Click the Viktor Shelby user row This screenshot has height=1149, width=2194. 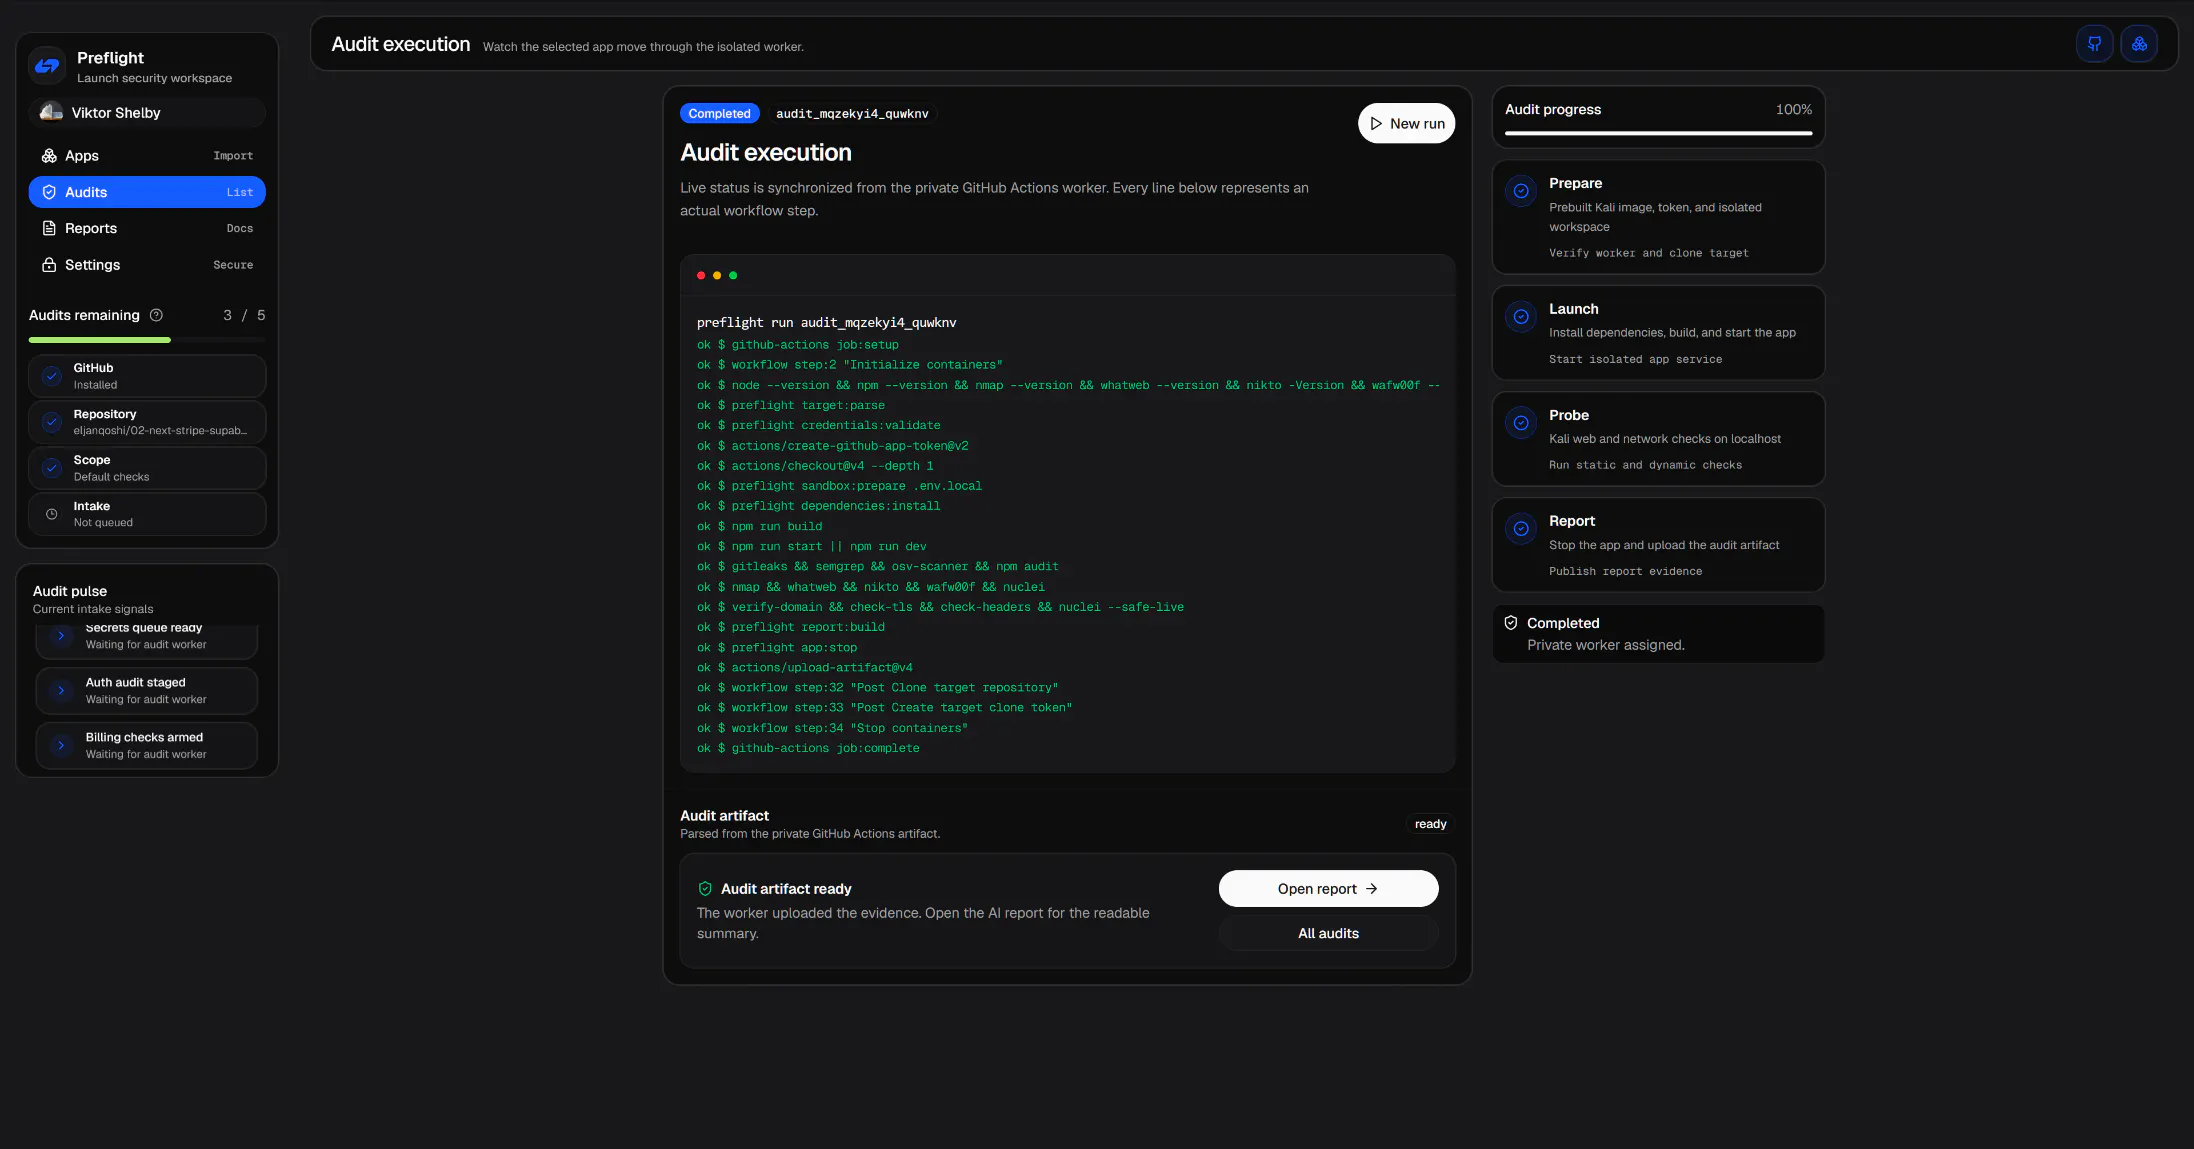point(147,113)
